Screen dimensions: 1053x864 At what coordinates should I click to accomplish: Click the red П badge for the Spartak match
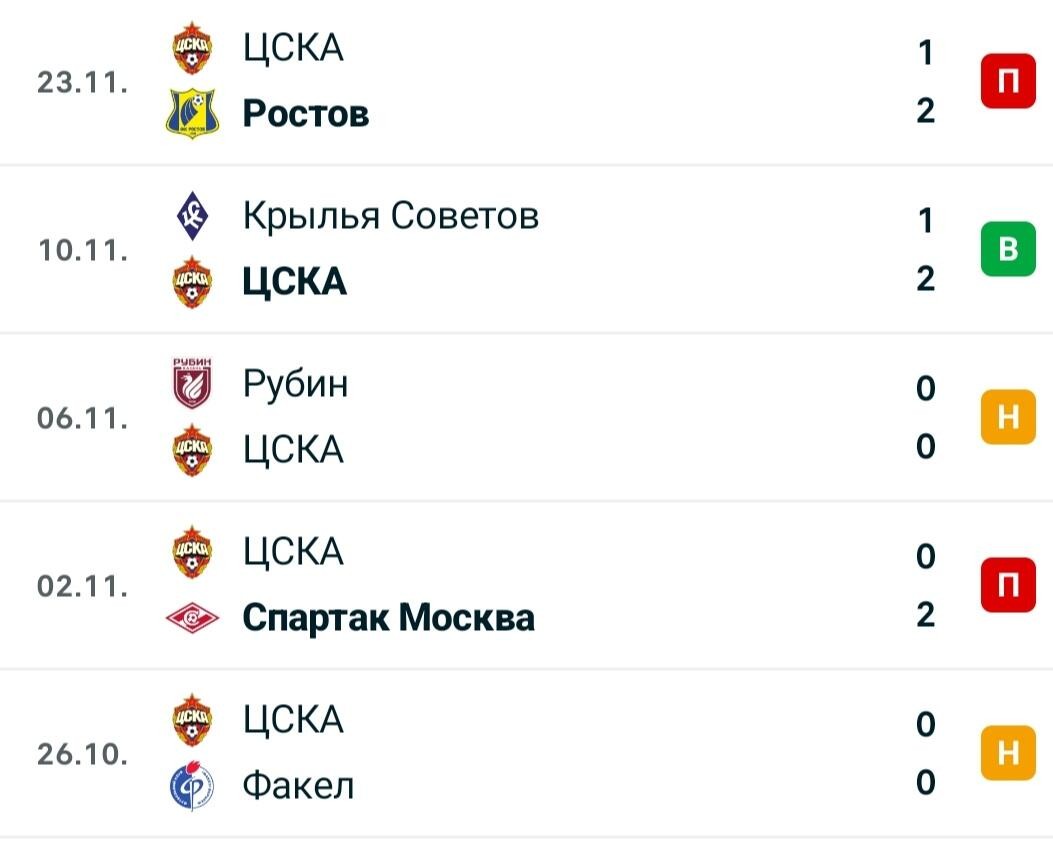(x=1008, y=585)
